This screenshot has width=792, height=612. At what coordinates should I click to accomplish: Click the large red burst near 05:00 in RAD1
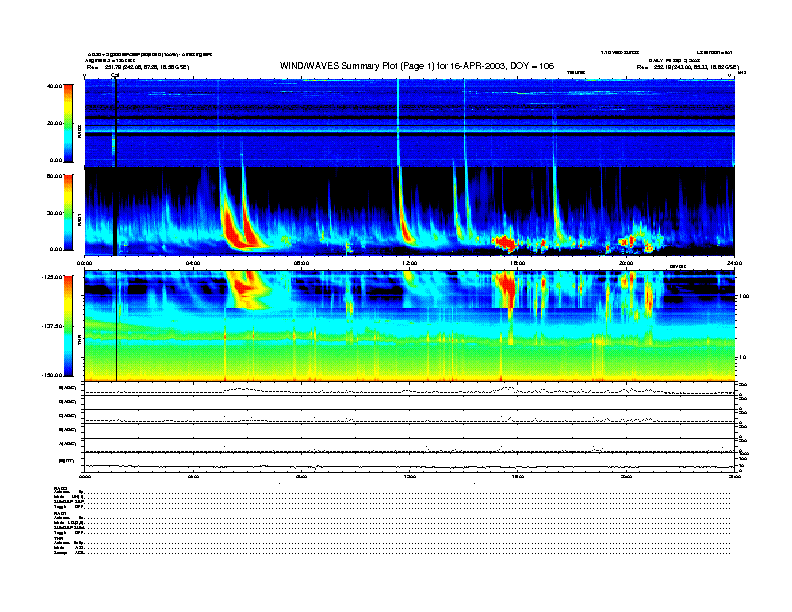point(233,227)
